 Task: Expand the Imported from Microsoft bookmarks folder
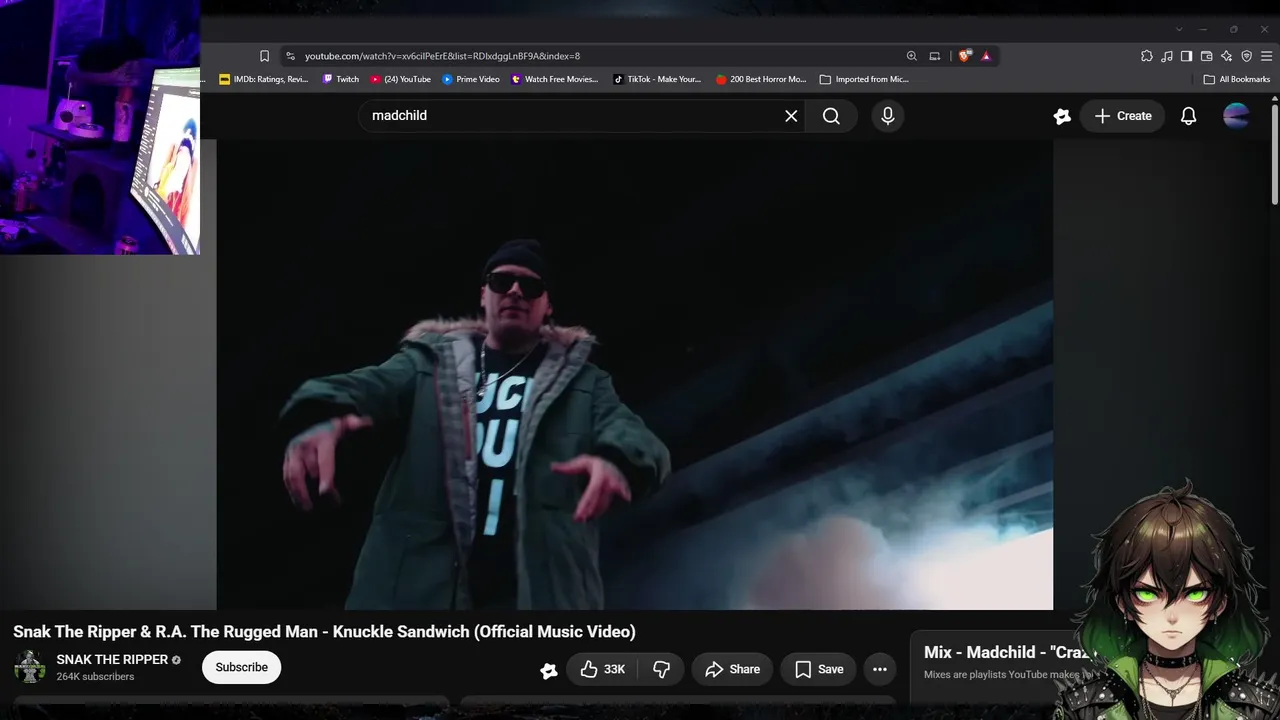click(864, 79)
